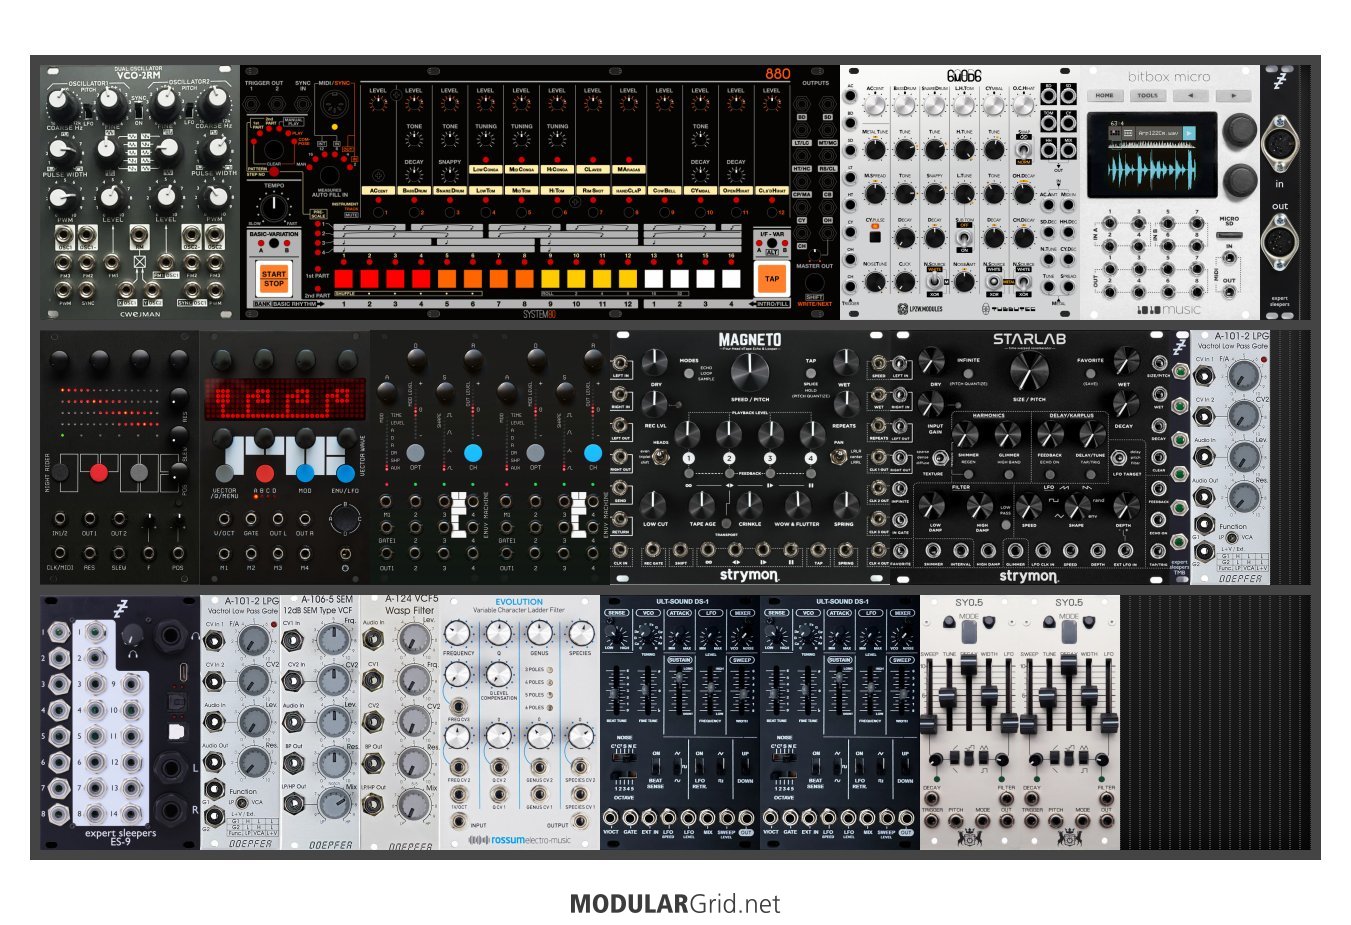Click the INPUT jack on the Evolution filter
The height and width of the screenshot is (925, 1351).
click(458, 822)
